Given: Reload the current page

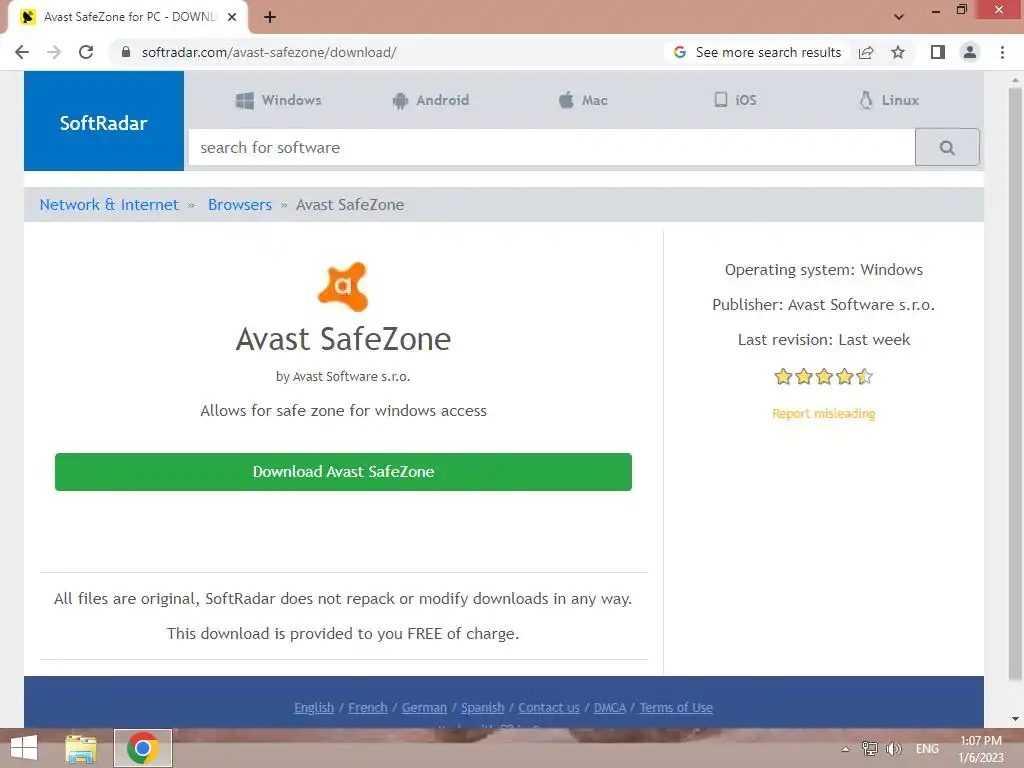Looking at the screenshot, I should (x=86, y=52).
